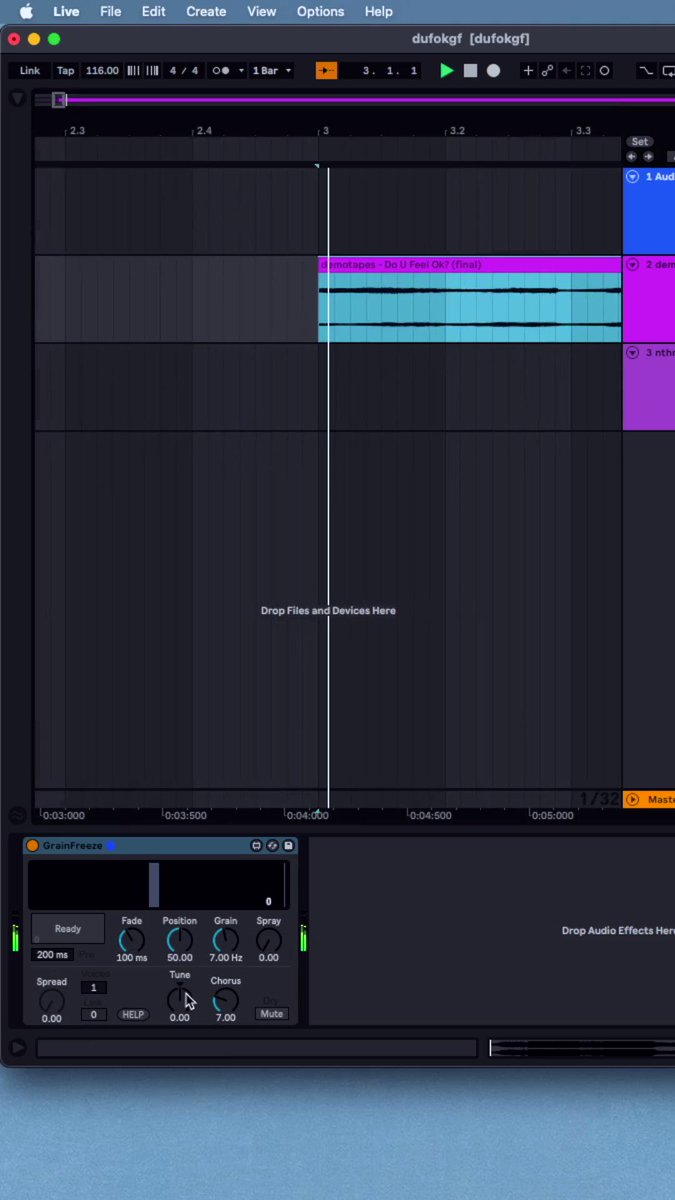675x1200 pixels.
Task: Click the 4 / 4 time signature field
Action: pos(184,71)
